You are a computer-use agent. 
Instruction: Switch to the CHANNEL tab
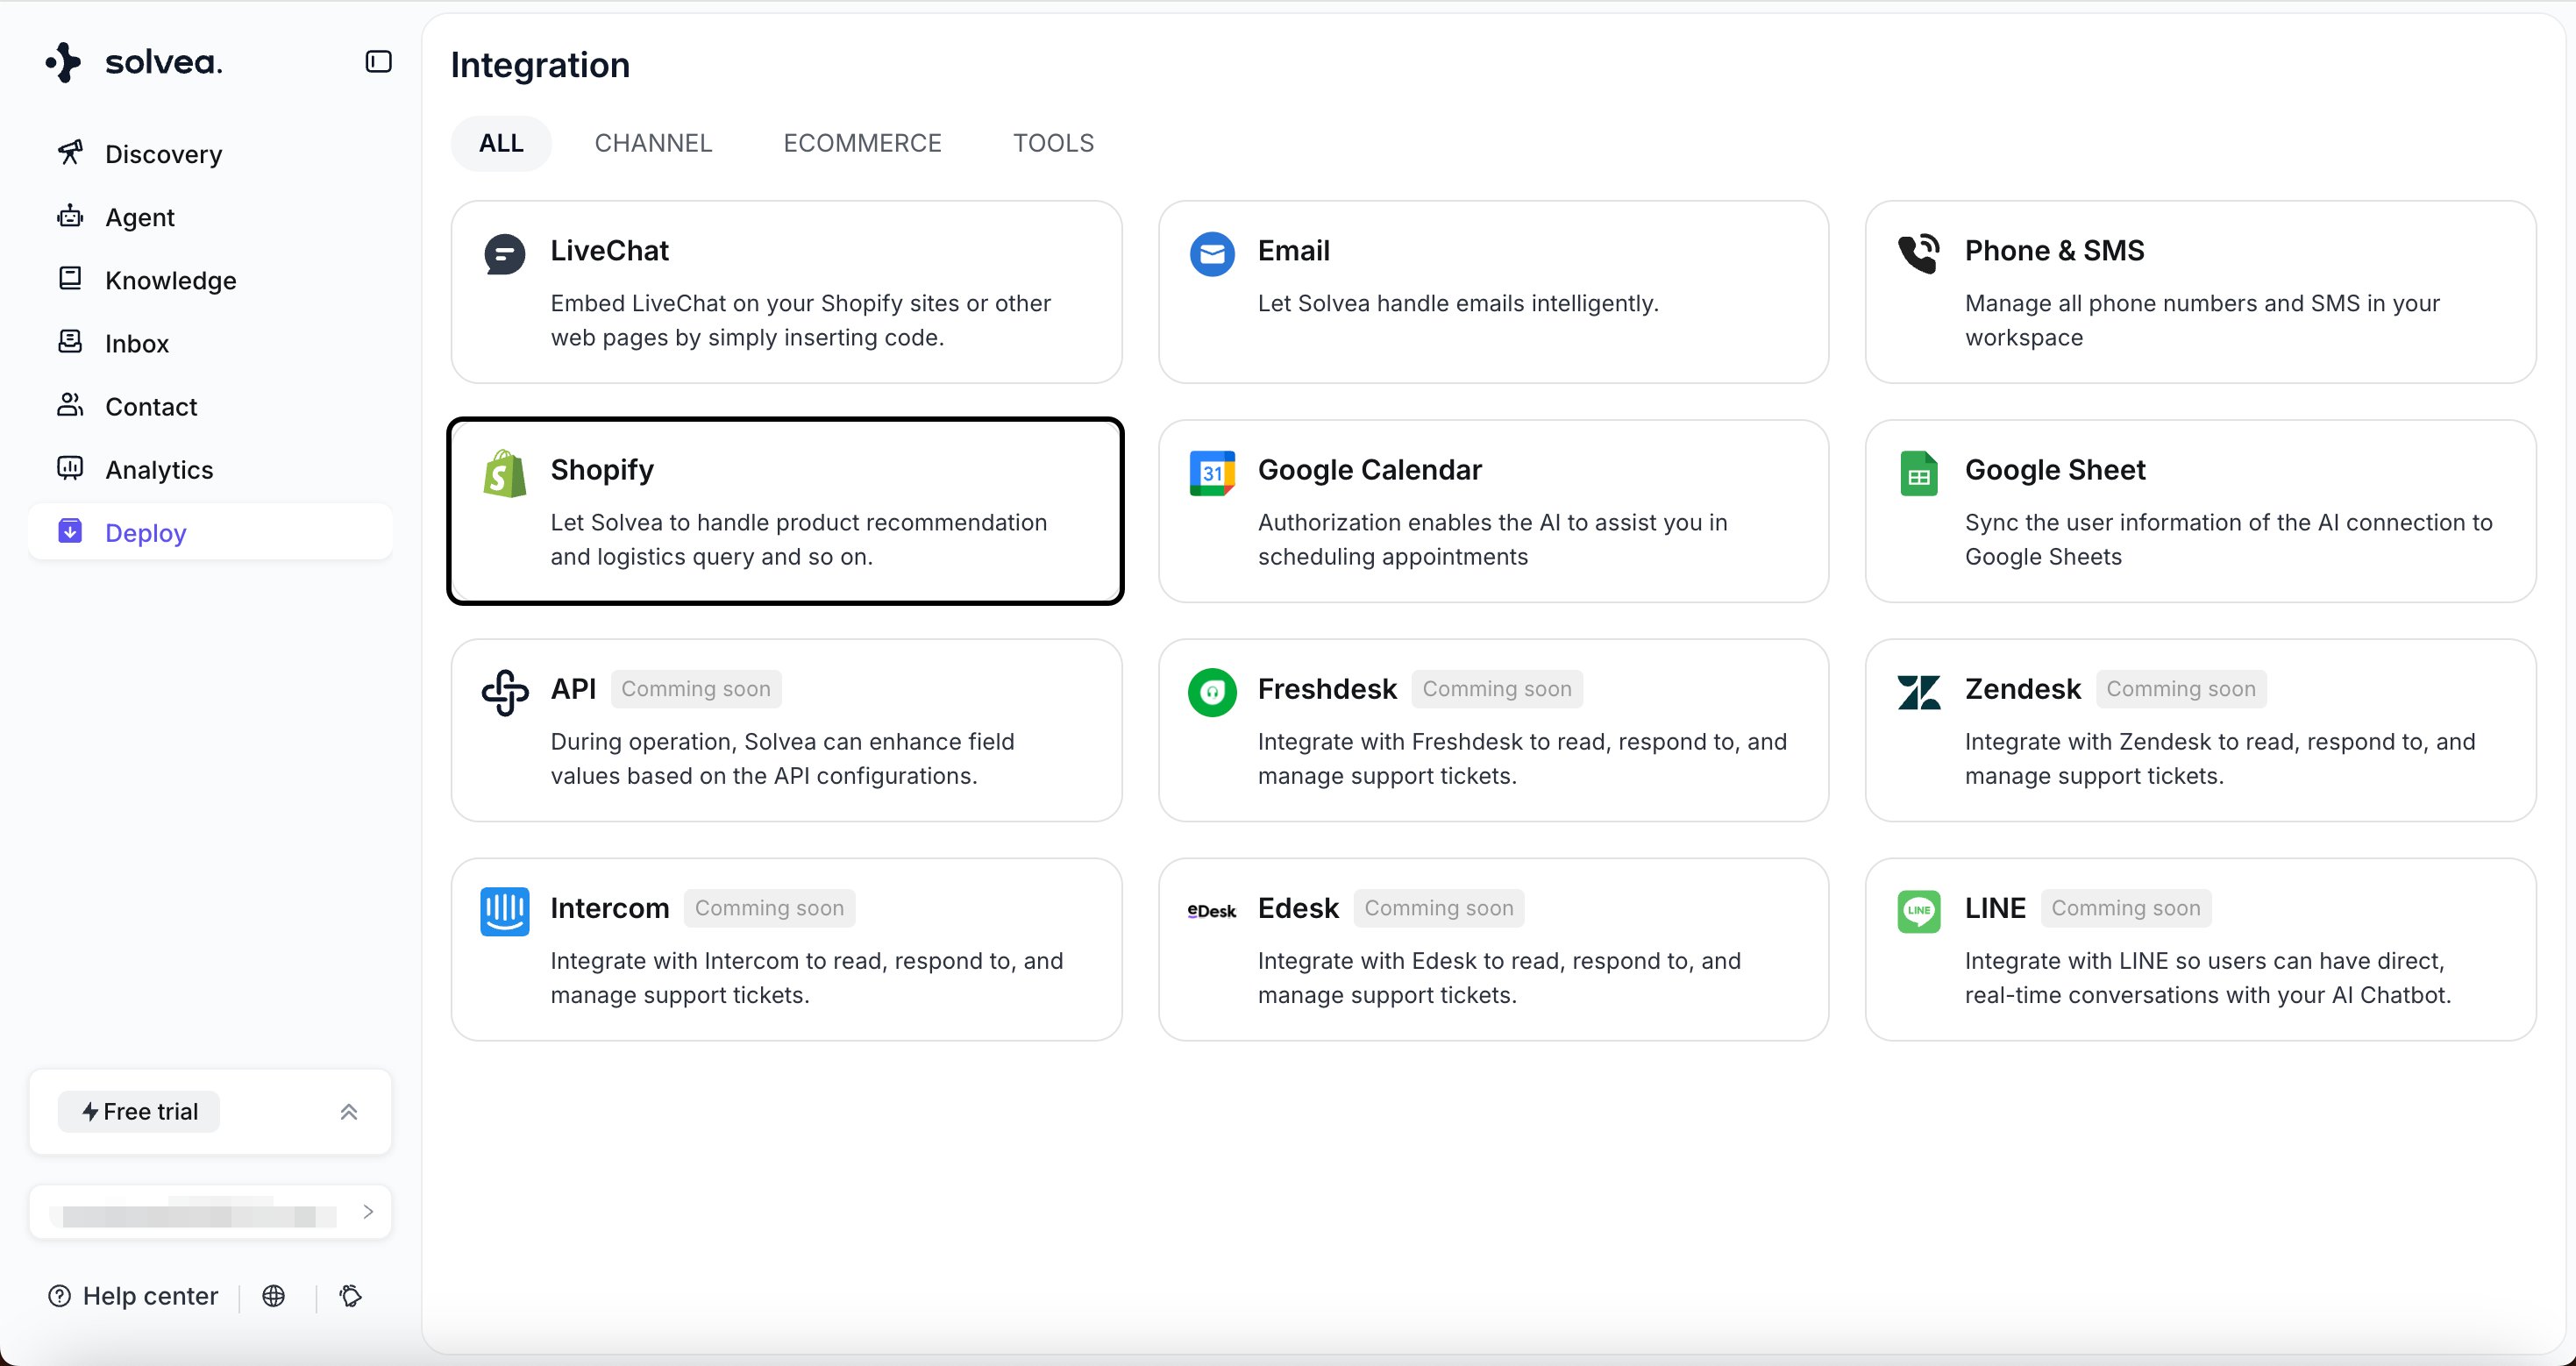pos(654,143)
